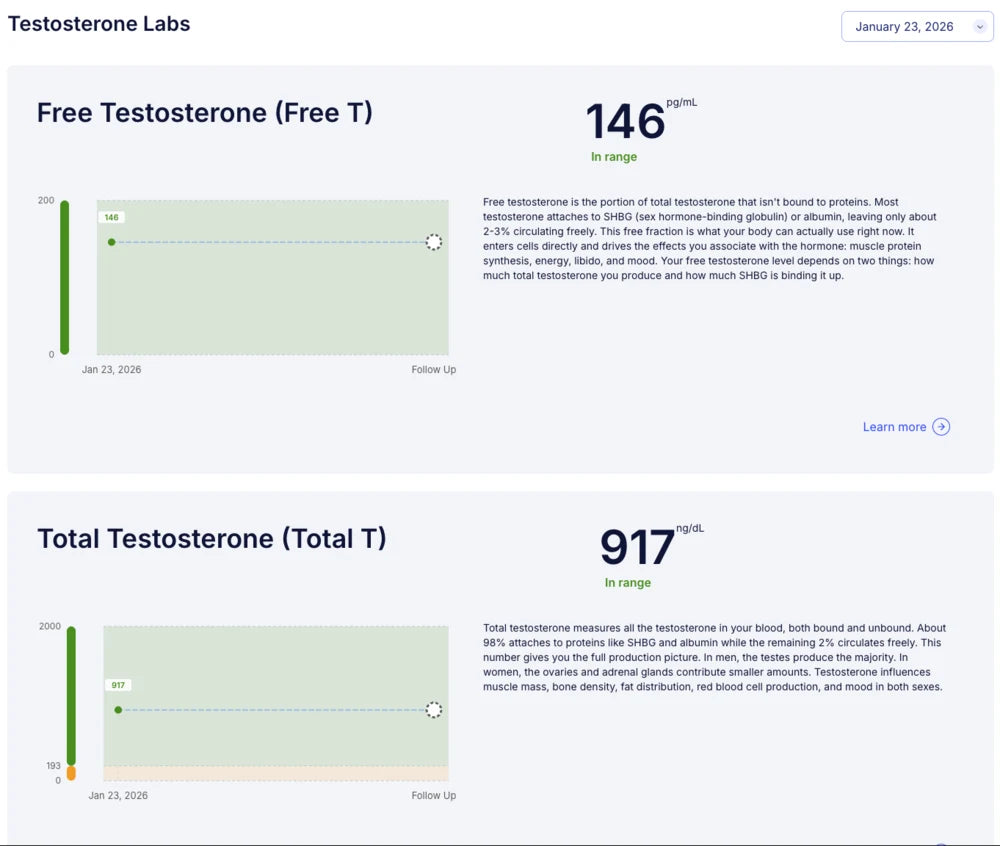Click the In range status under 146

(614, 157)
